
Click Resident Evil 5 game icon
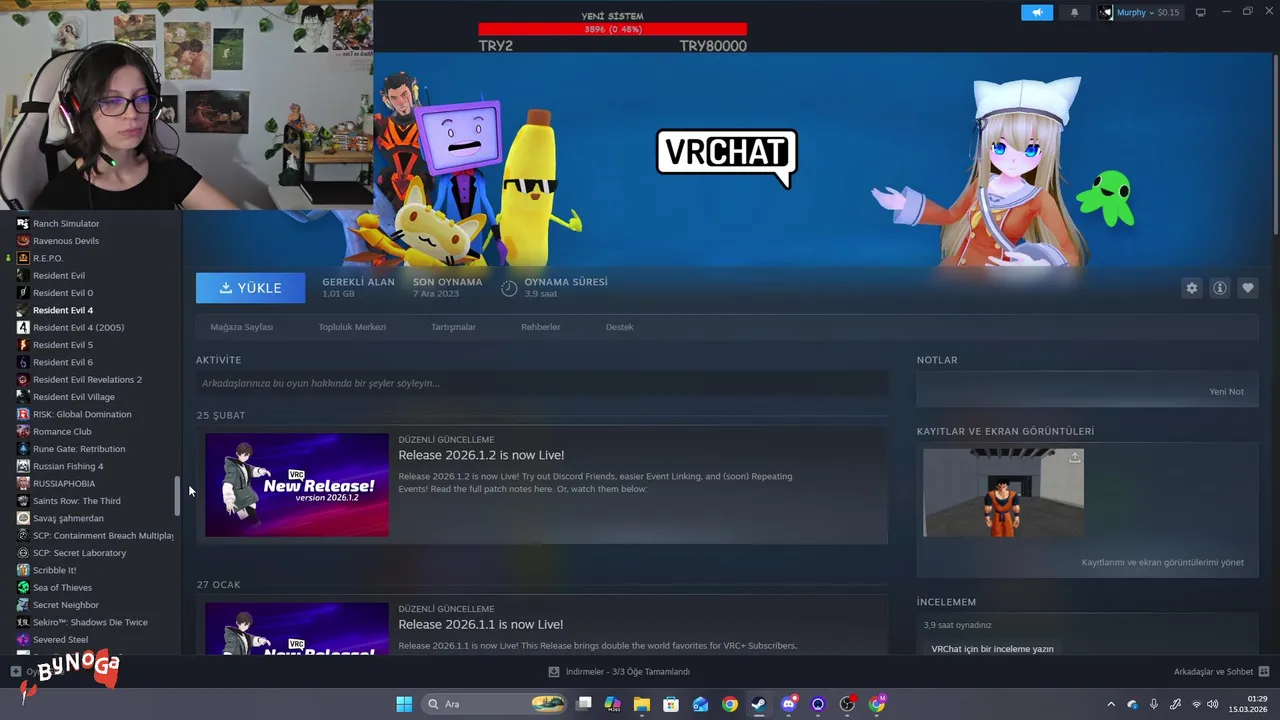(x=23, y=345)
